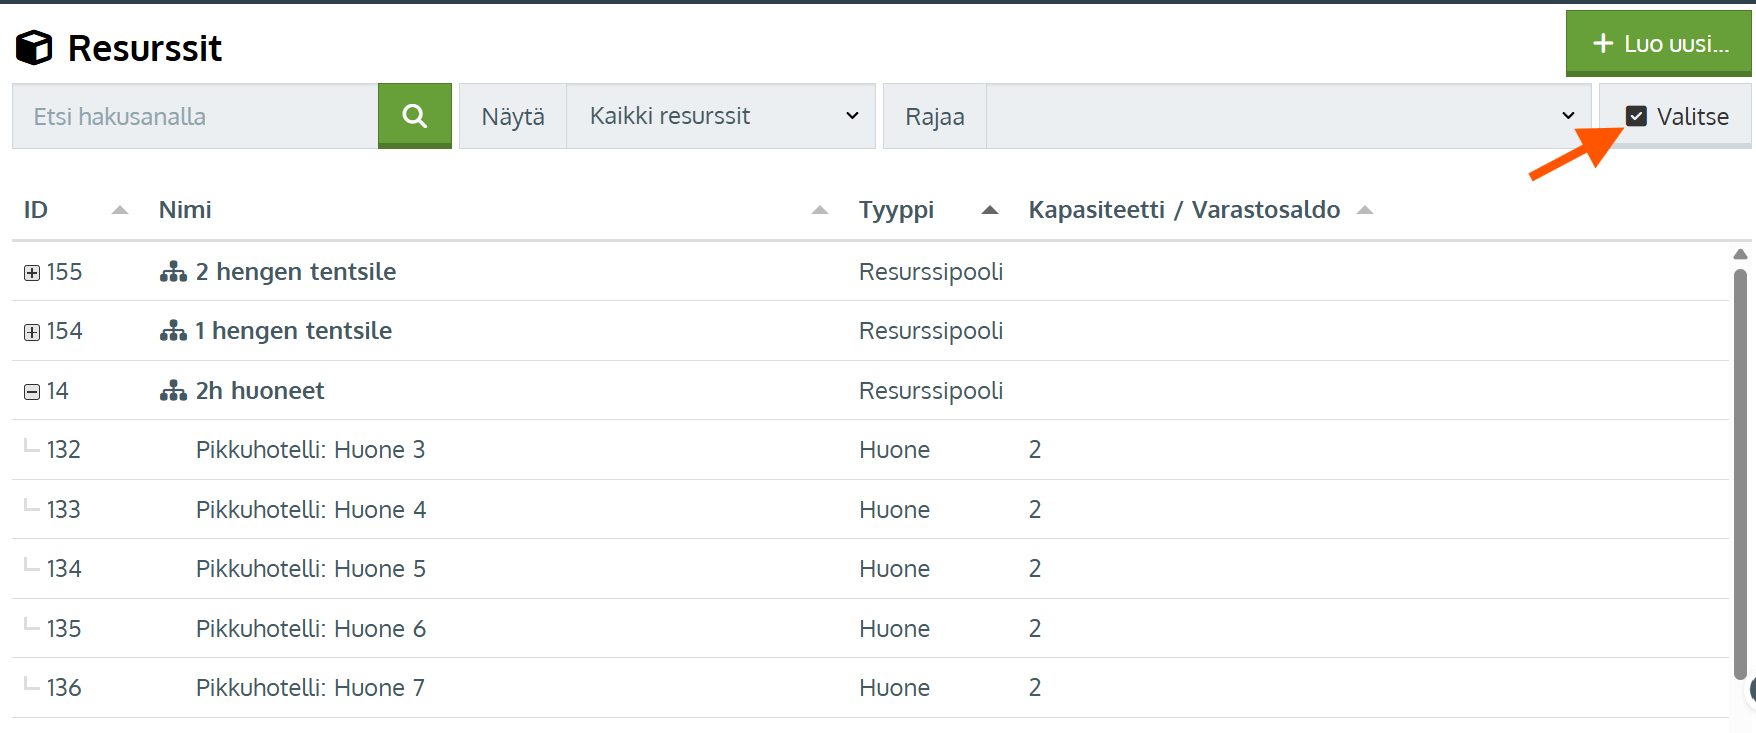Click the pool icon beside 2h huoneet

point(173,391)
